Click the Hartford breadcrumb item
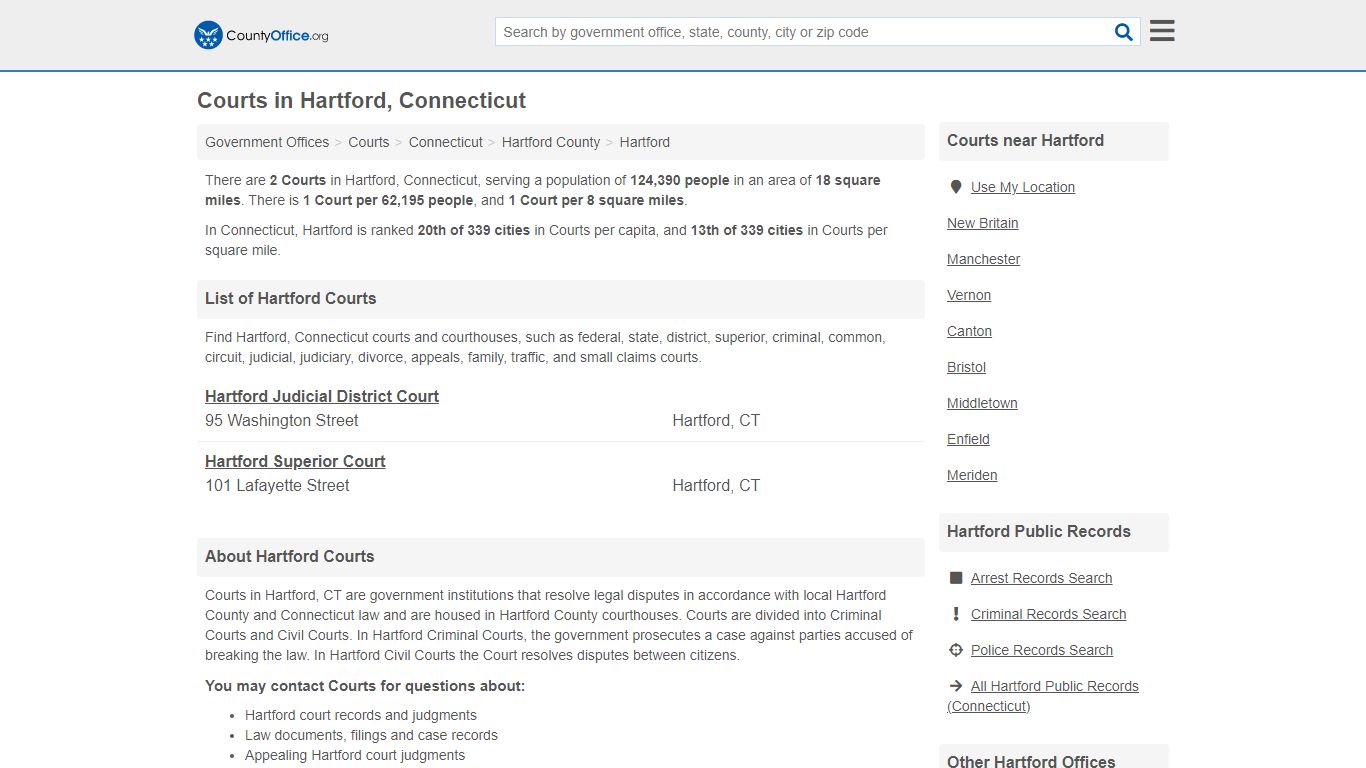 [x=645, y=142]
